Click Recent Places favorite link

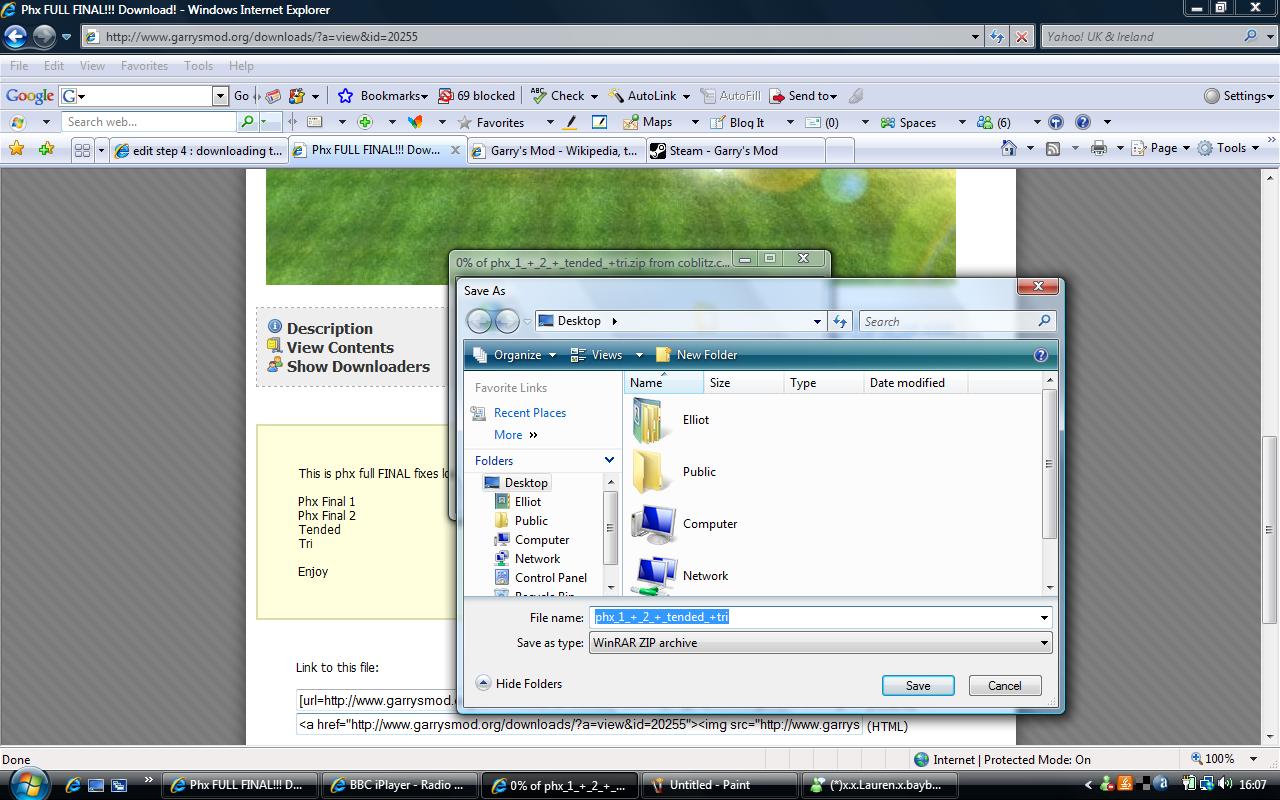click(x=530, y=413)
